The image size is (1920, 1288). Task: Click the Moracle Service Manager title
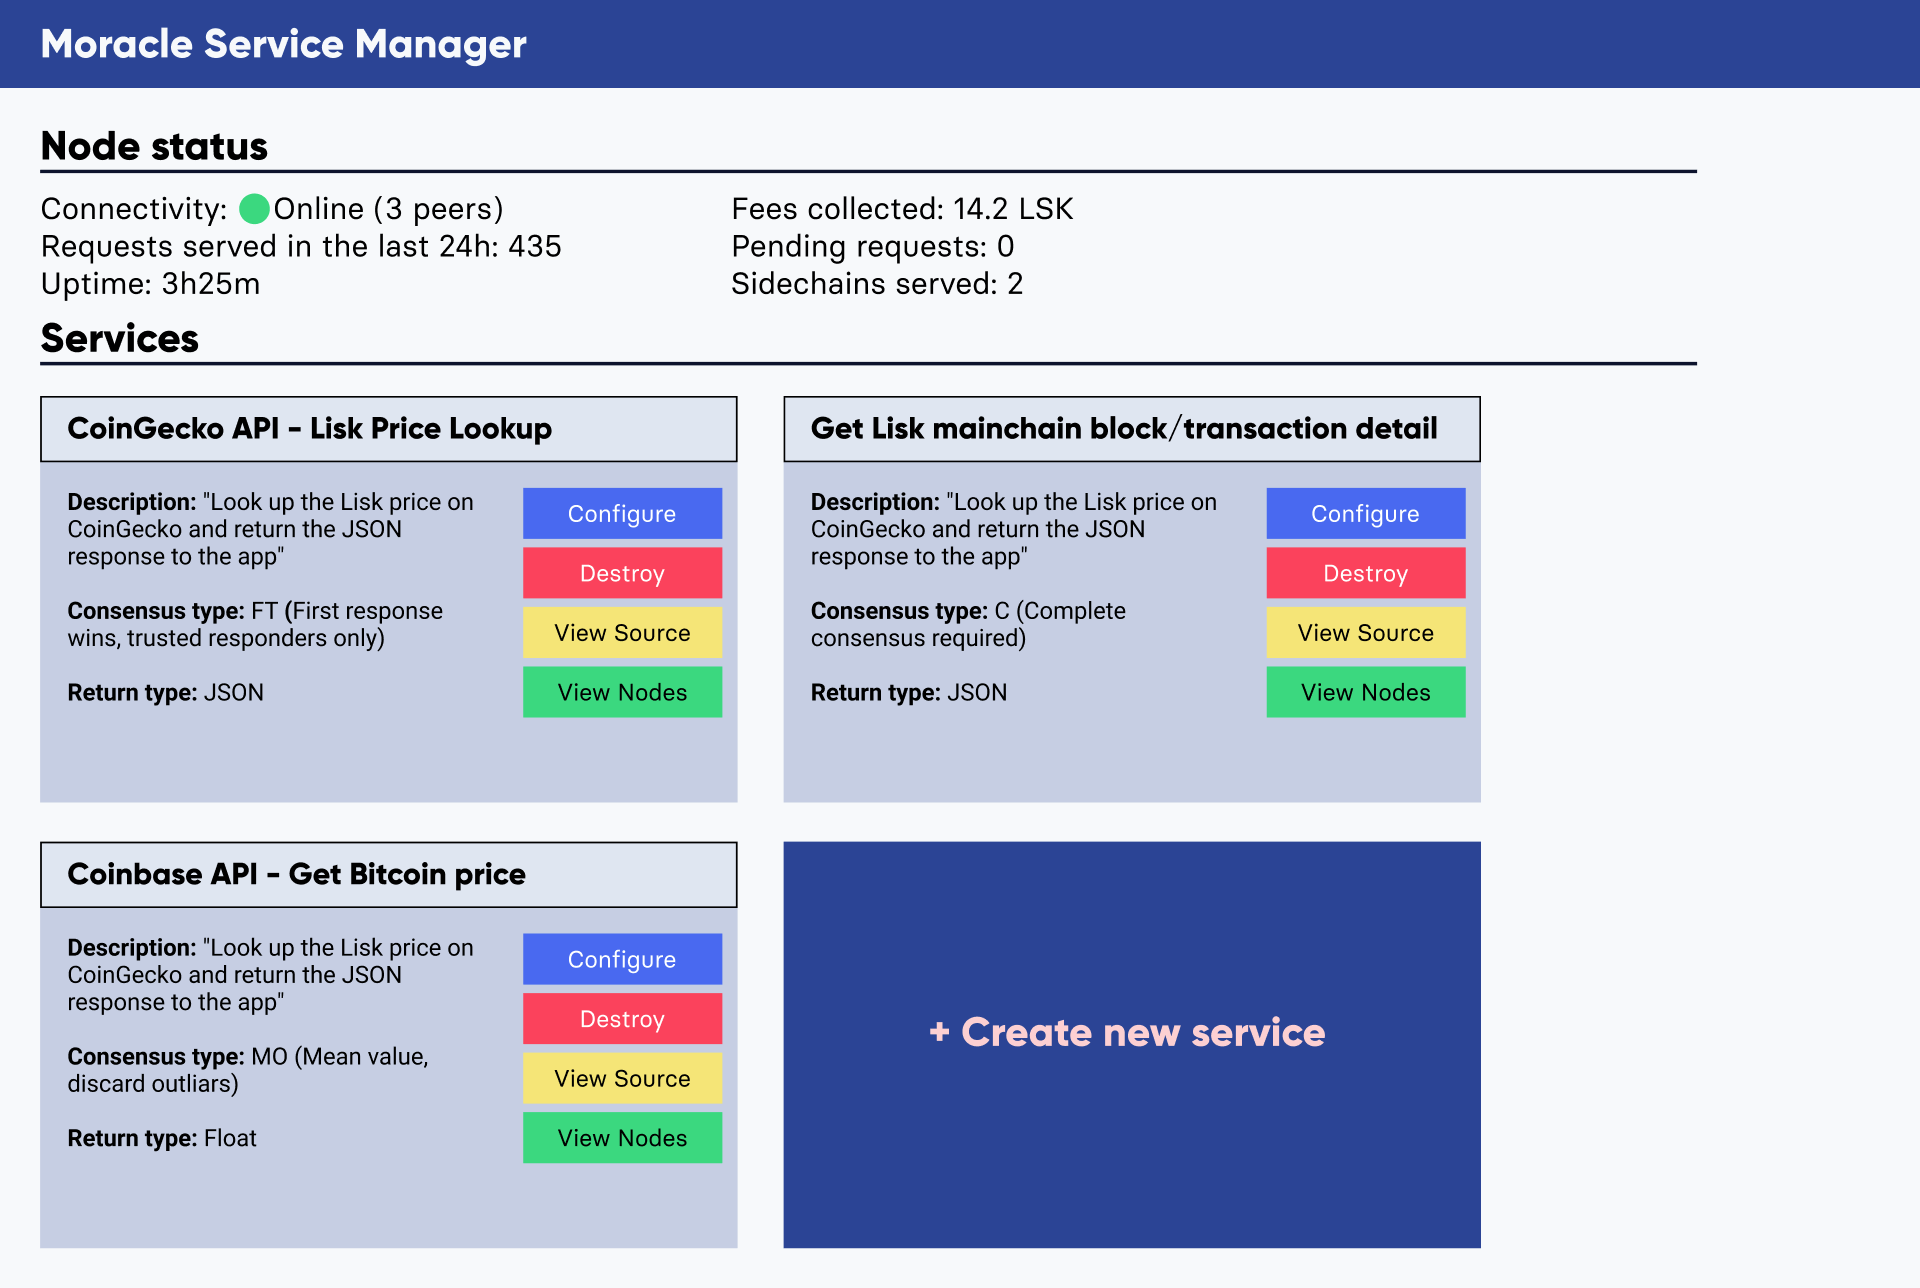(283, 44)
